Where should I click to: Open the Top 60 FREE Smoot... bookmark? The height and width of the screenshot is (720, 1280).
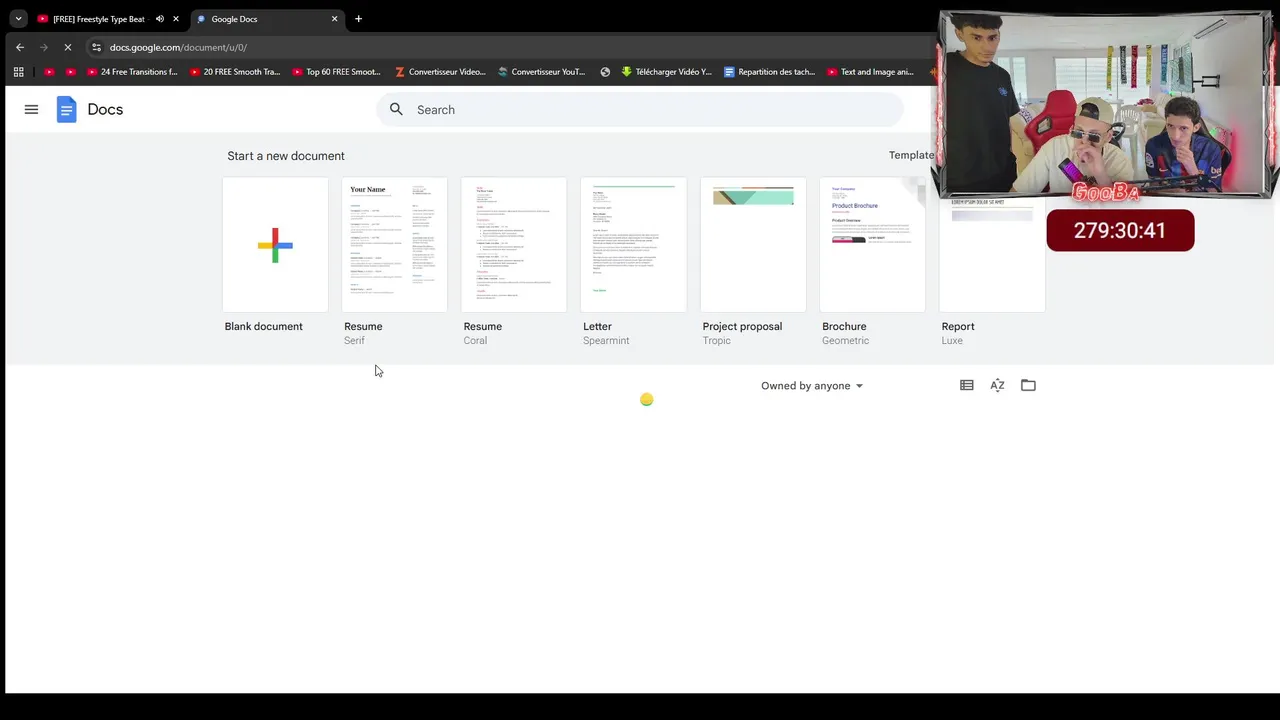pos(337,72)
